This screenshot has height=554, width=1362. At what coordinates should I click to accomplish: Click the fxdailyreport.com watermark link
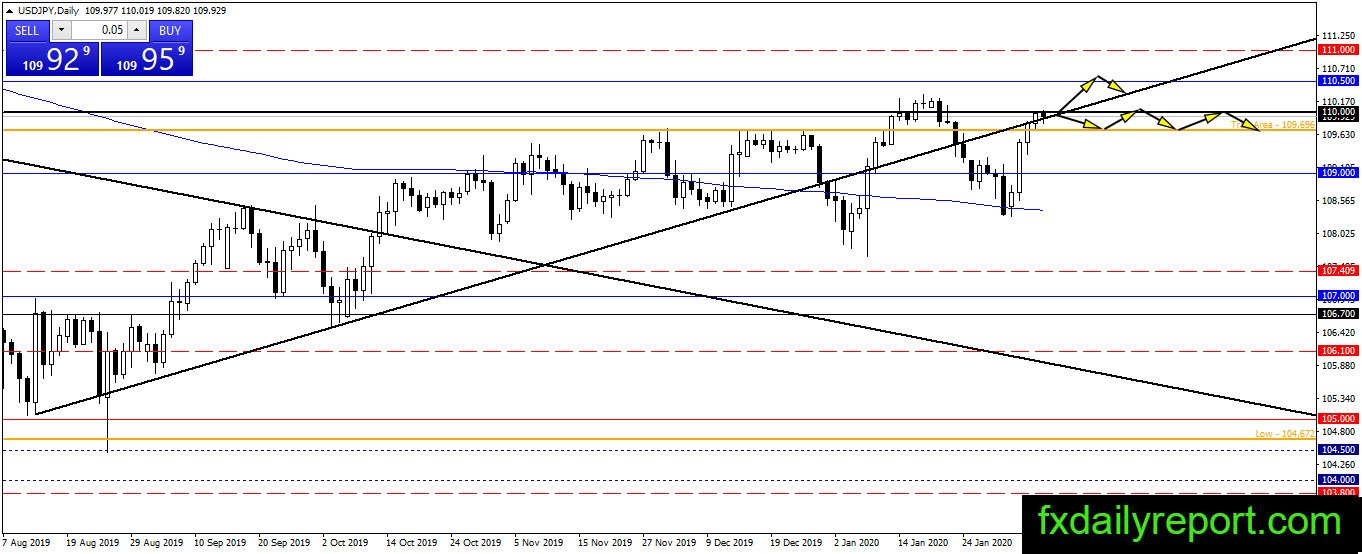[1190, 521]
